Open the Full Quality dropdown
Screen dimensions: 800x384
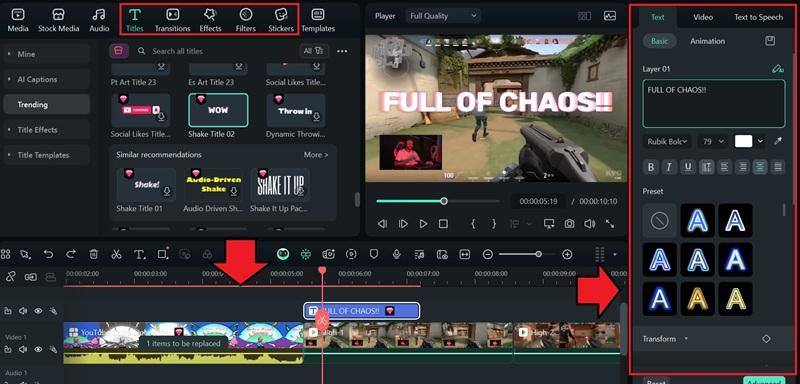(x=443, y=16)
